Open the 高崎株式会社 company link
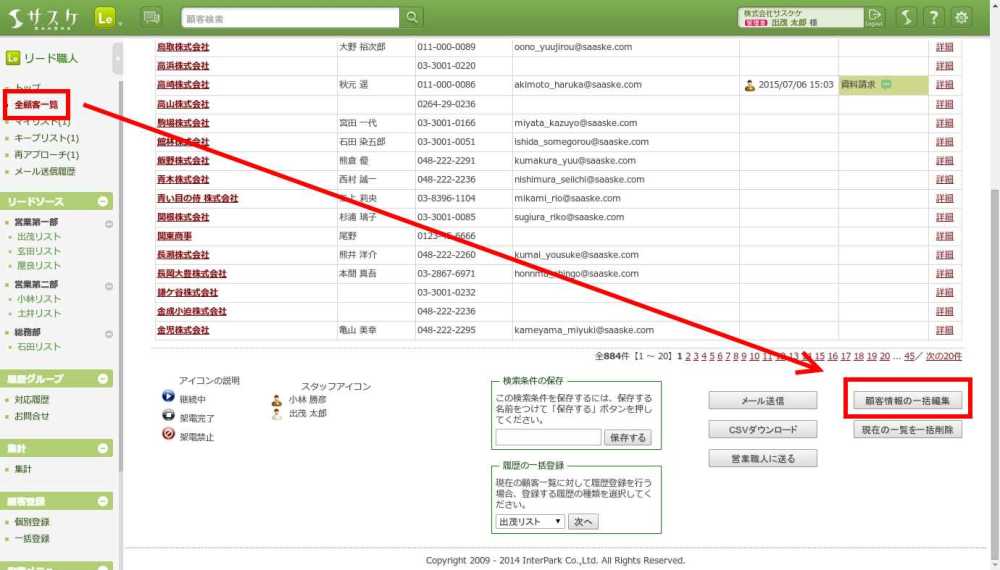 point(183,85)
